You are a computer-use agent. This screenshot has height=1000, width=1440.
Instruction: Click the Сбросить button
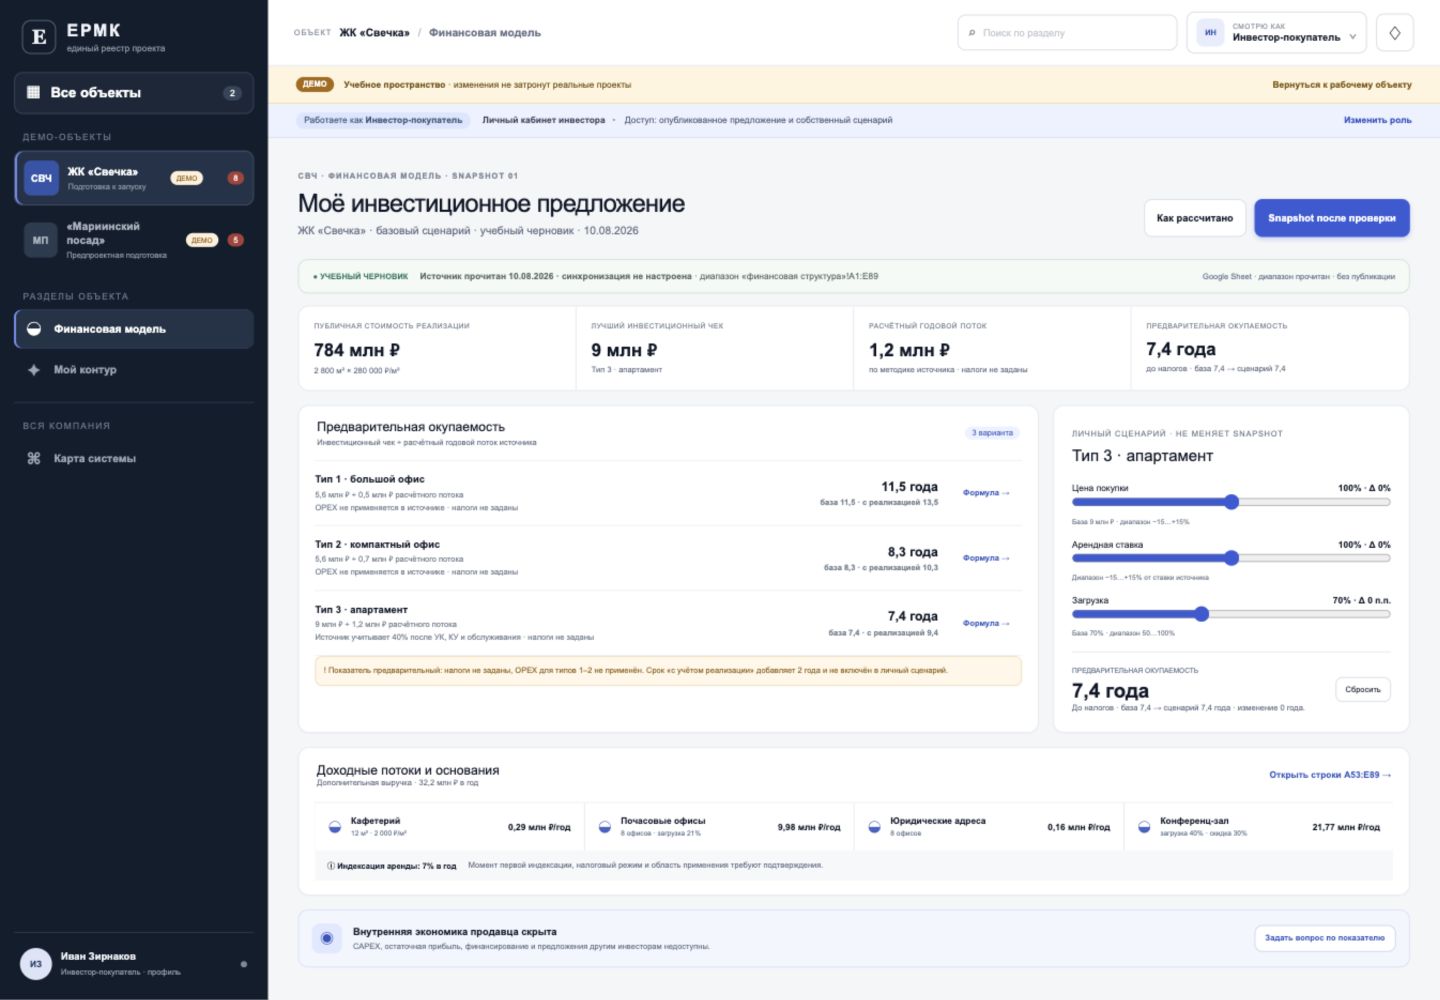[x=1363, y=689]
